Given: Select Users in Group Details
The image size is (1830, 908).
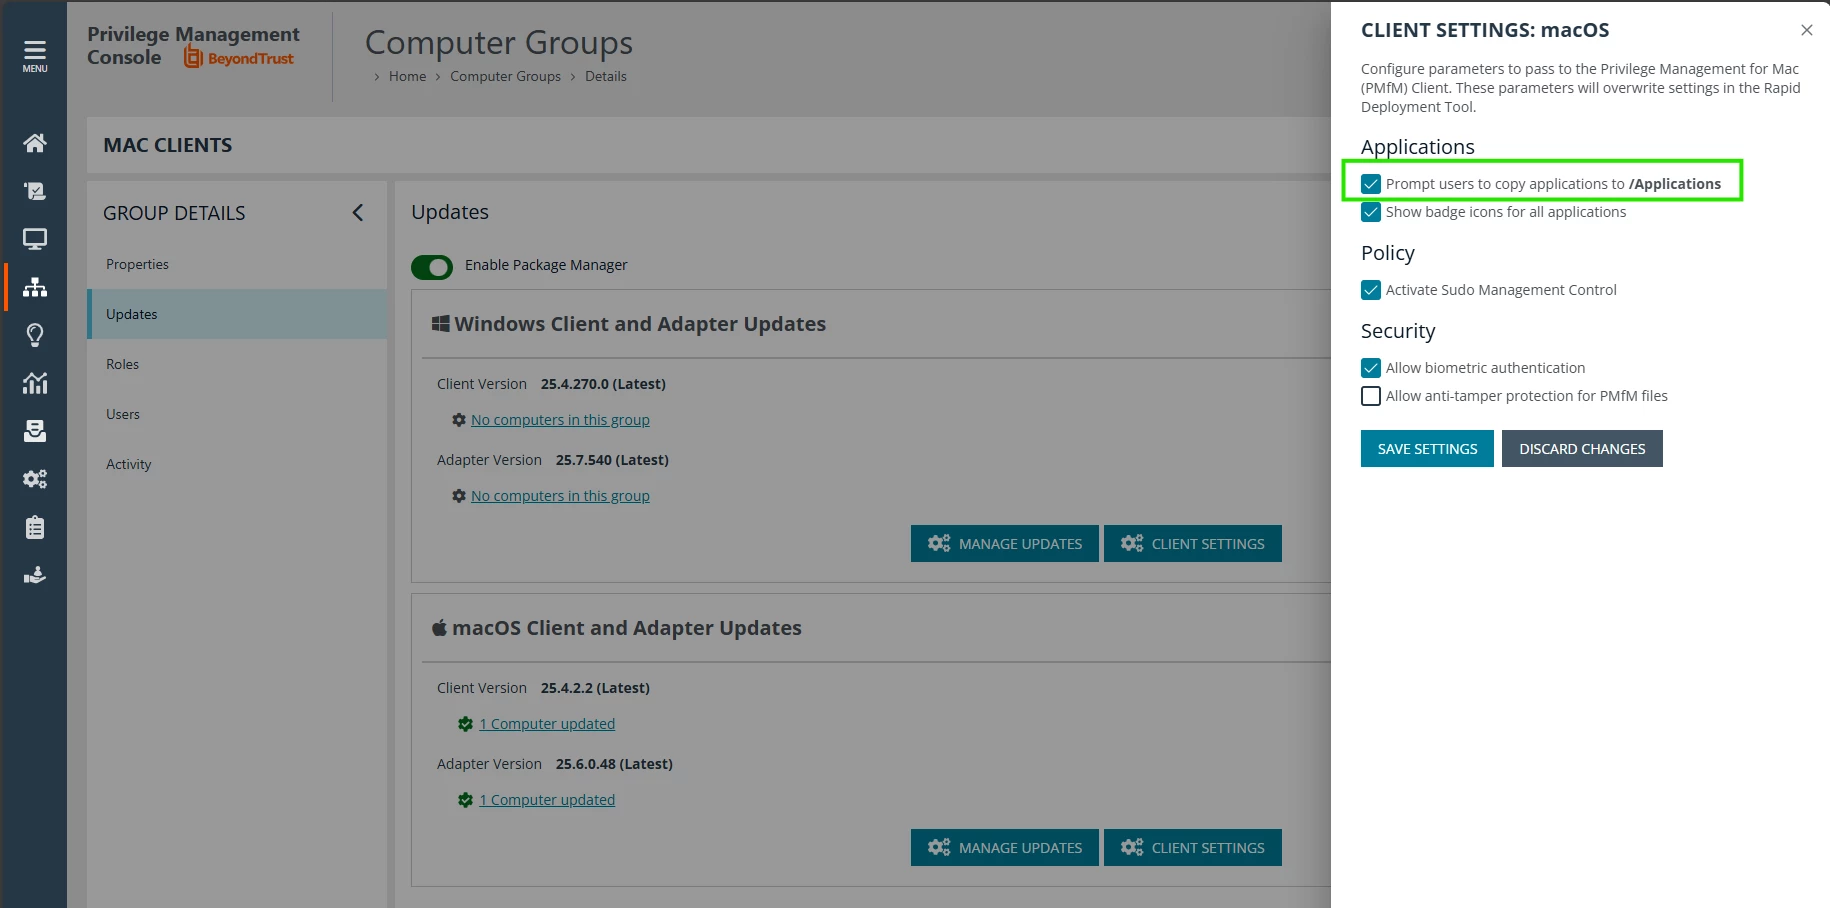Looking at the screenshot, I should point(237,414).
